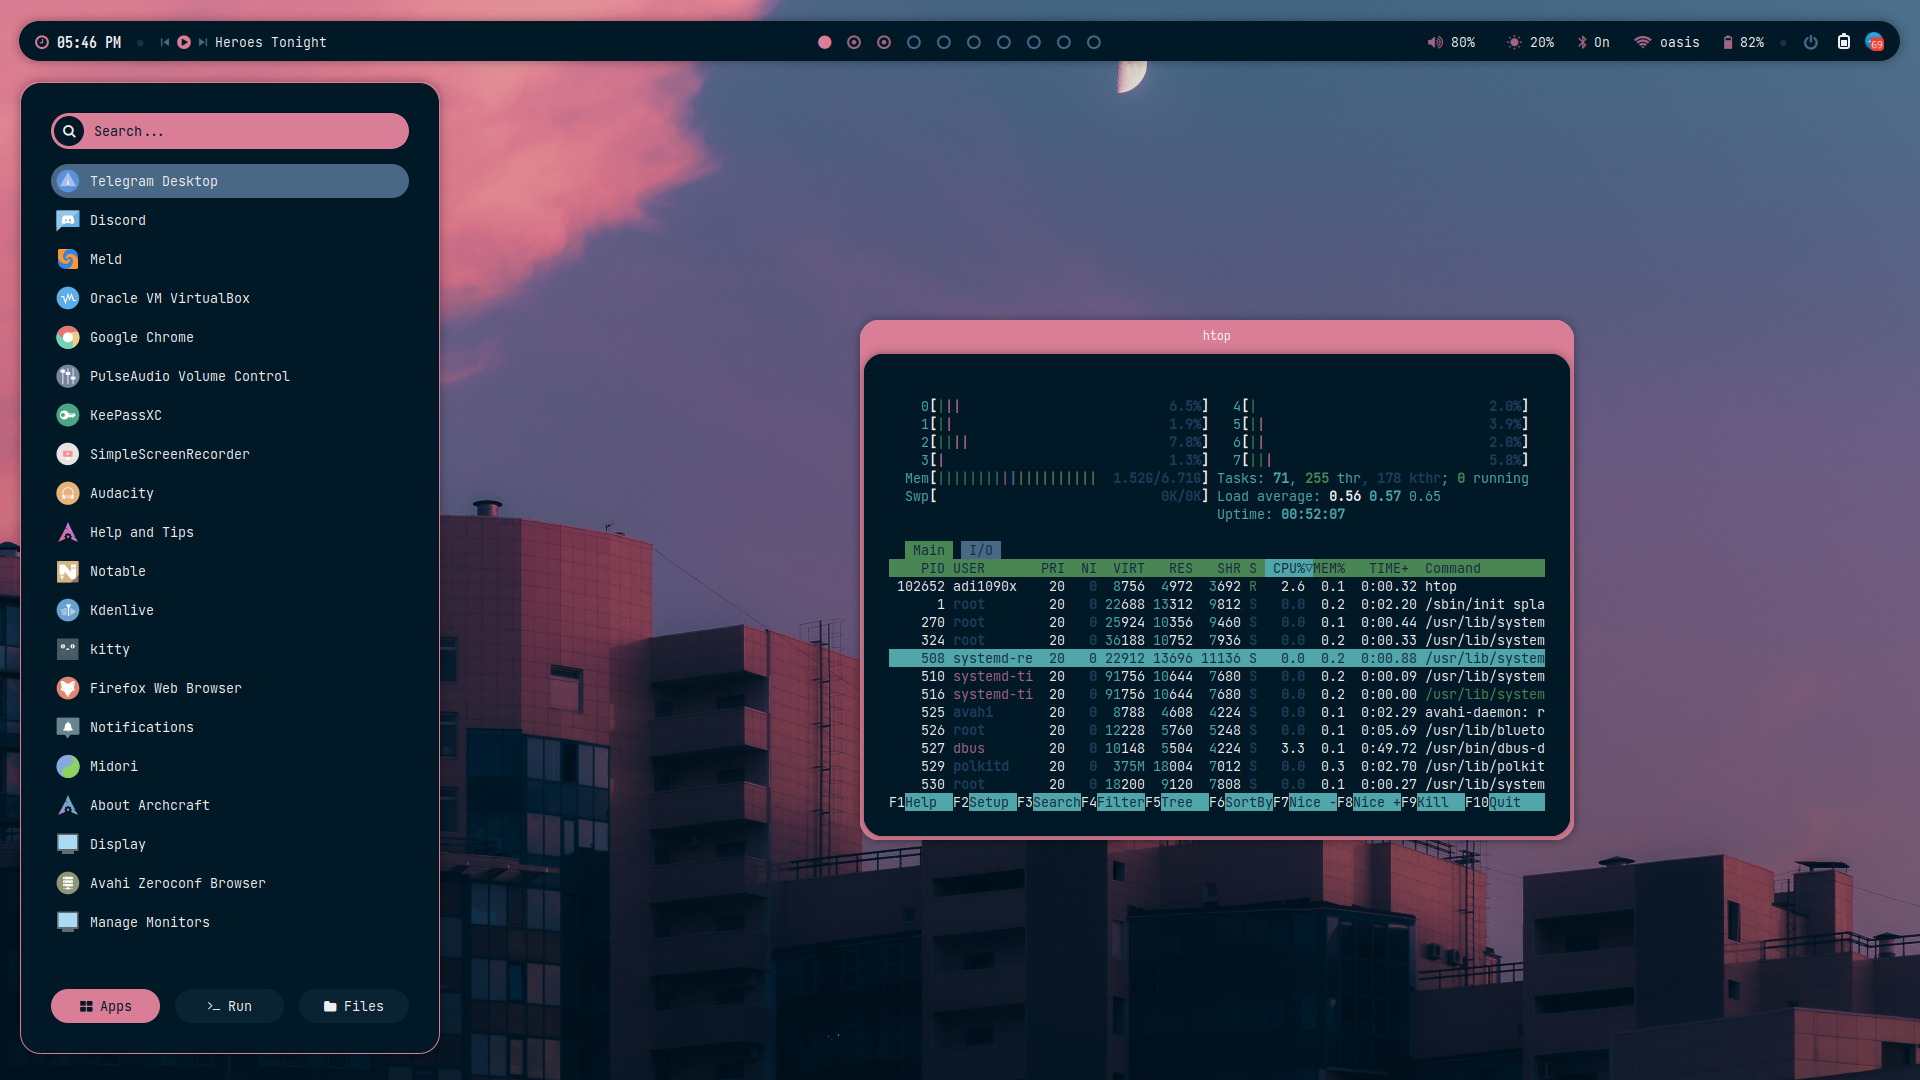Open KeePassXC from the launcher
1920x1080 pixels.
tap(68, 415)
